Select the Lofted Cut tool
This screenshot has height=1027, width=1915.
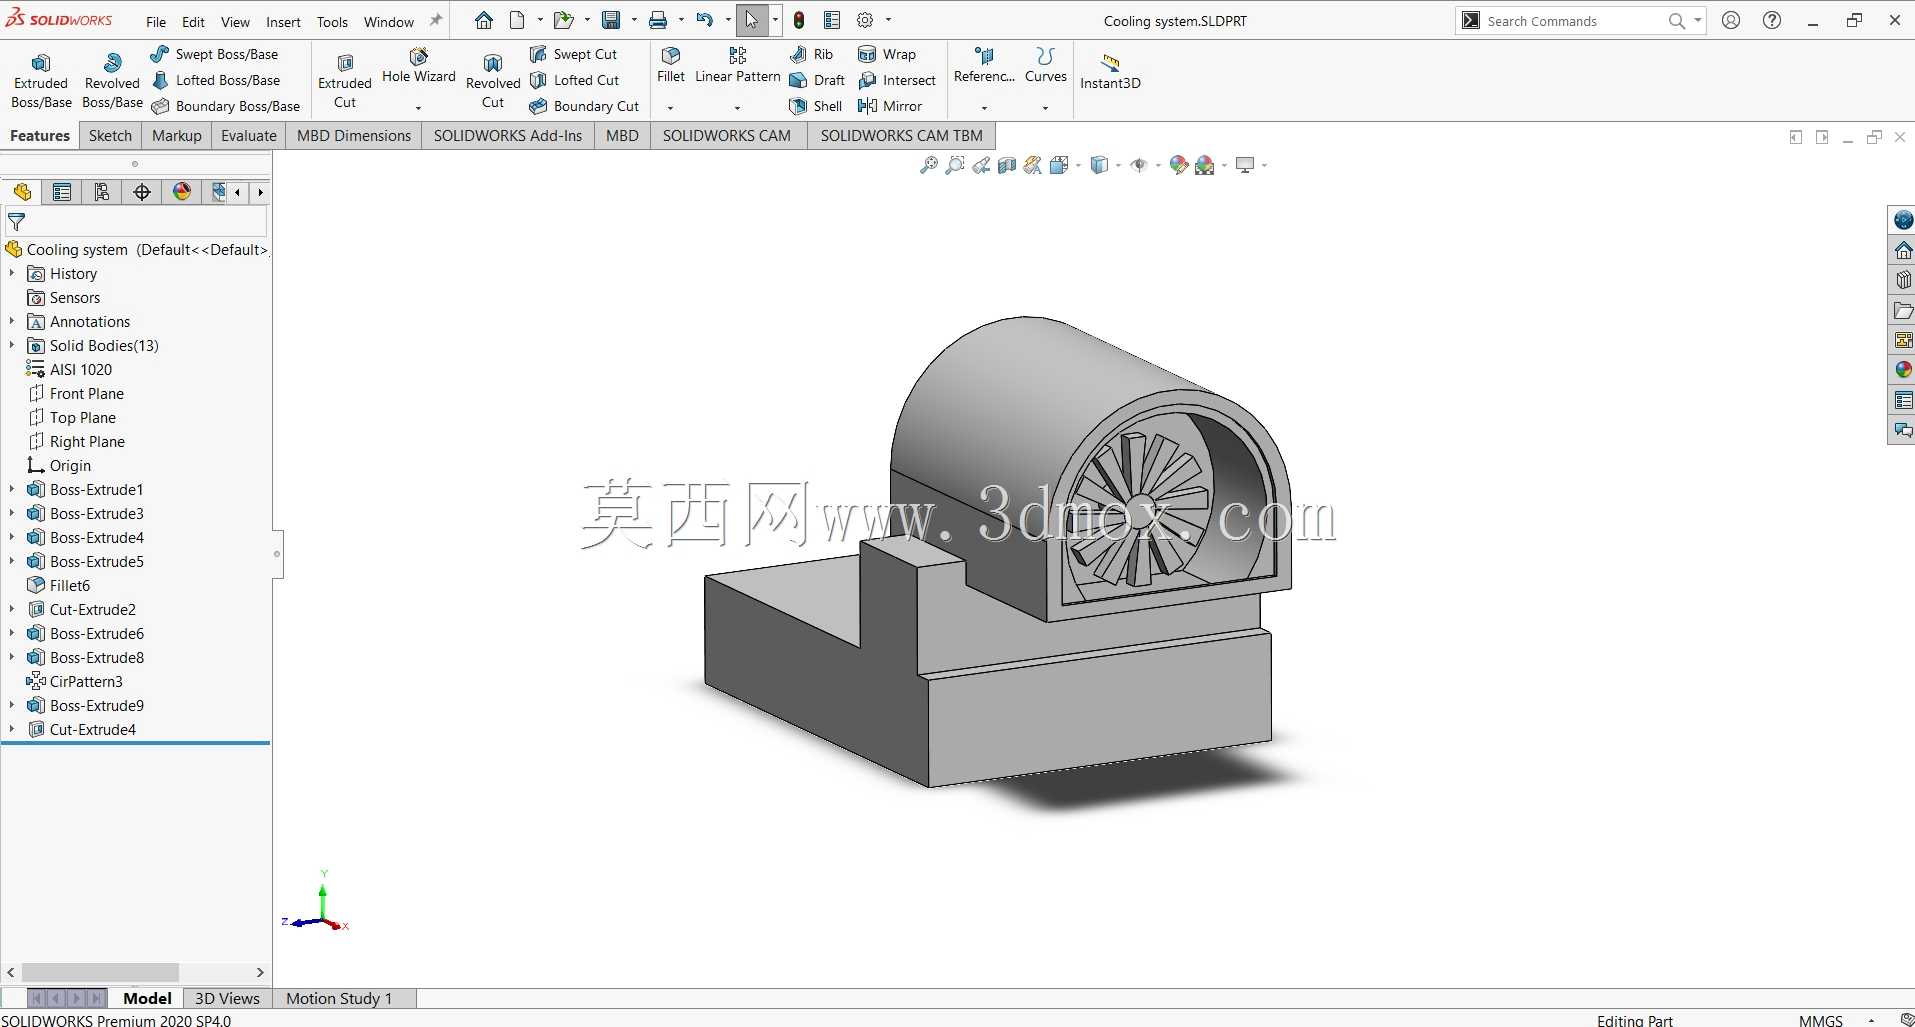(574, 80)
